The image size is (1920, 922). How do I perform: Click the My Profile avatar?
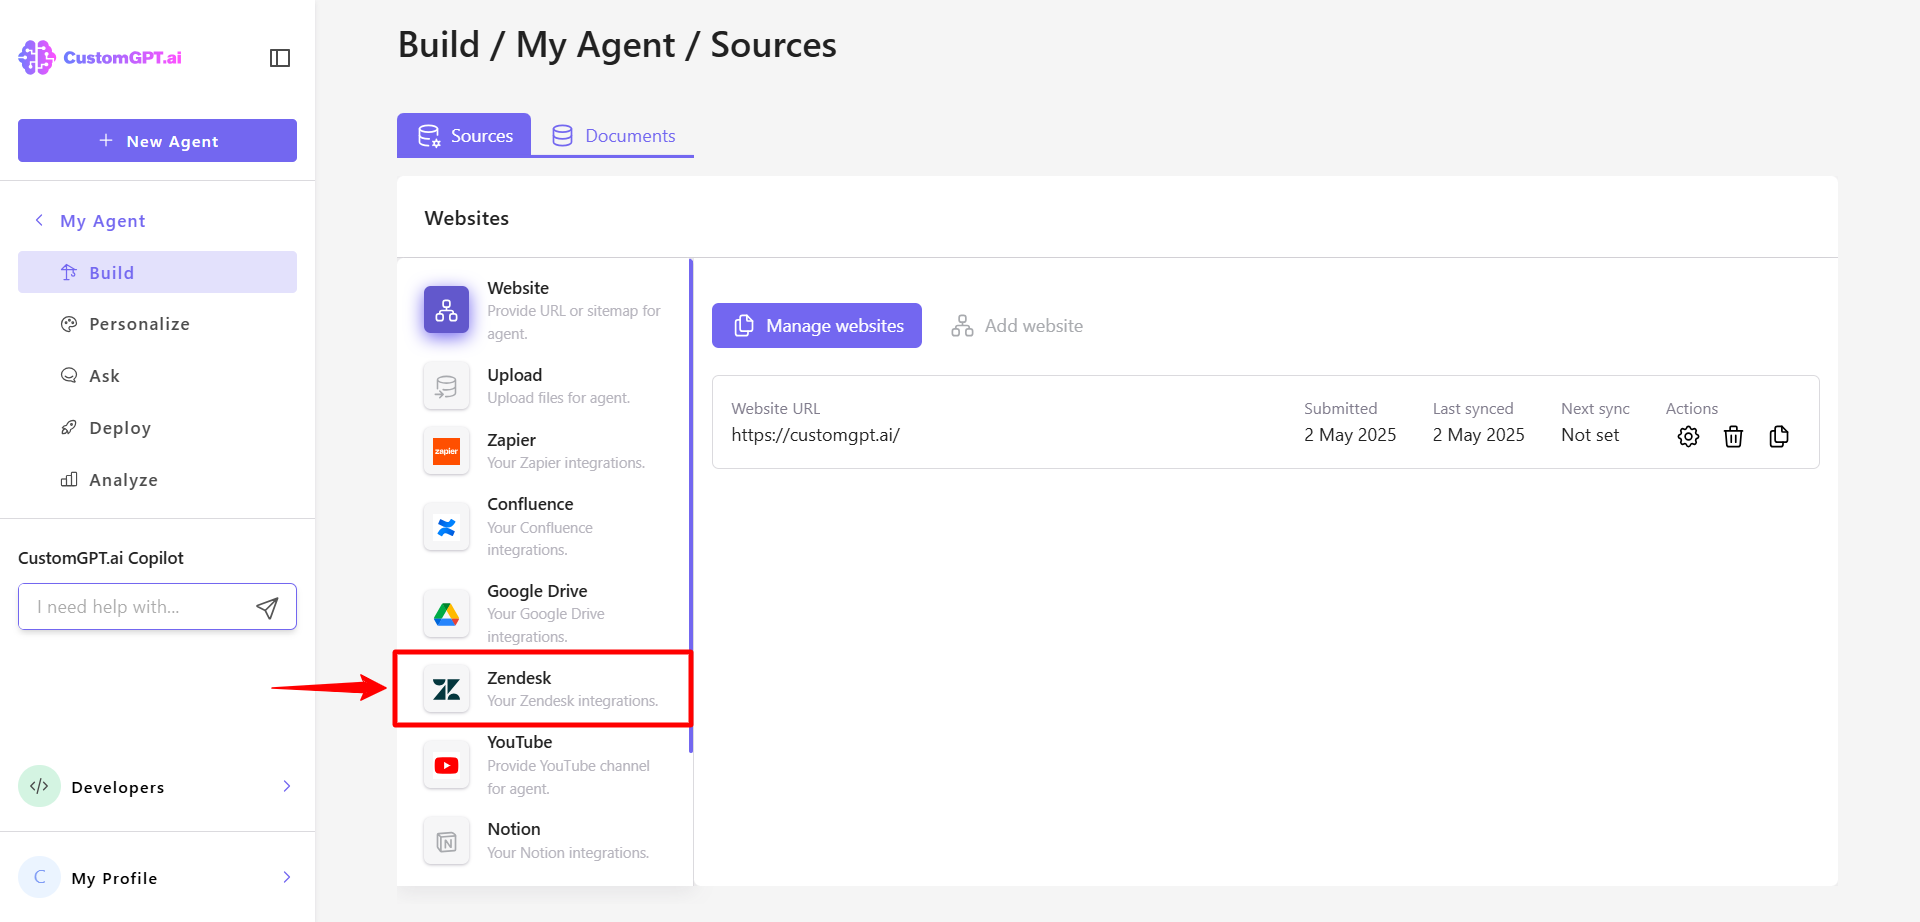click(39, 877)
